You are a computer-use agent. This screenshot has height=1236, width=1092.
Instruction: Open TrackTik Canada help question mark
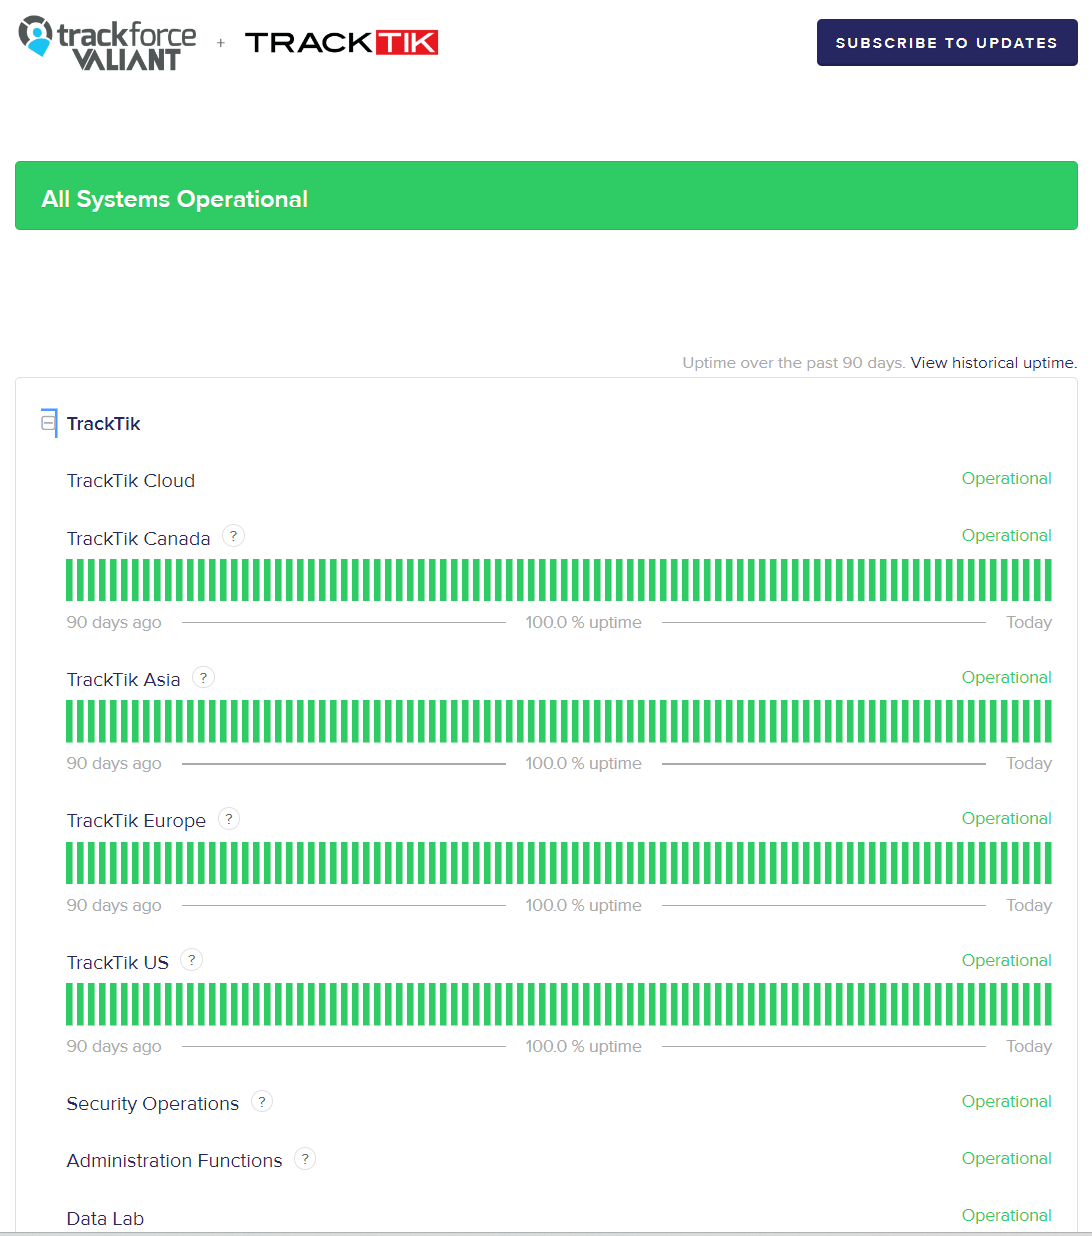[x=233, y=536]
